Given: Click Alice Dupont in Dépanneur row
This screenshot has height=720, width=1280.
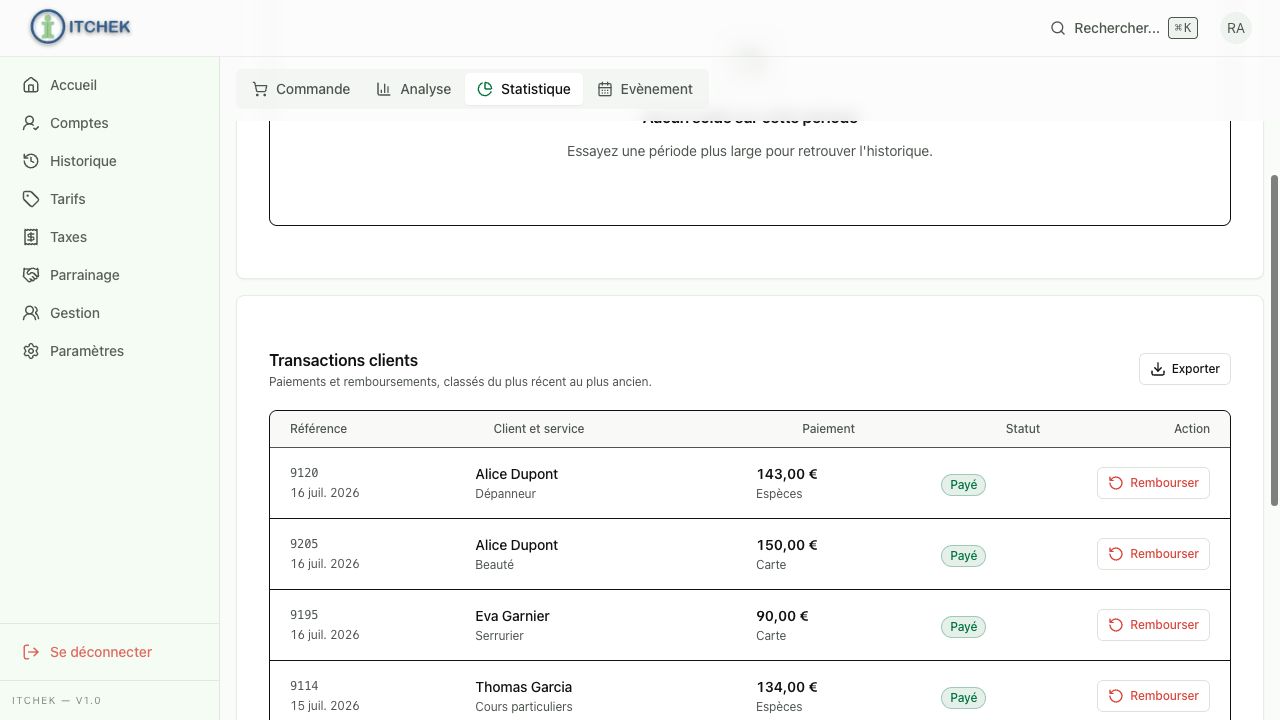Looking at the screenshot, I should click(x=516, y=474).
